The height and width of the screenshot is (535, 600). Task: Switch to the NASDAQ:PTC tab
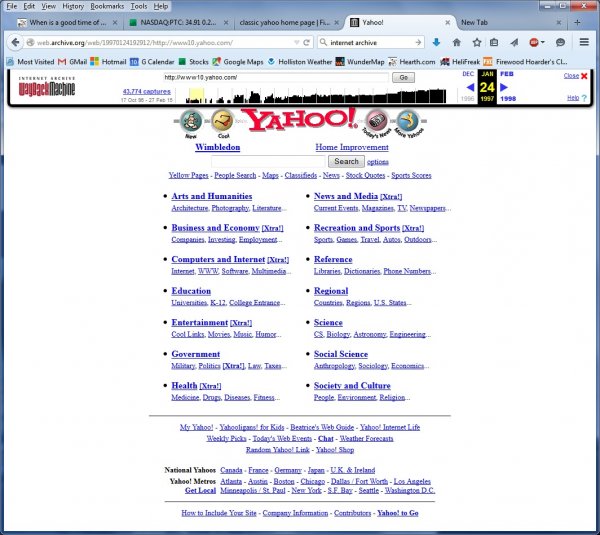178,23
